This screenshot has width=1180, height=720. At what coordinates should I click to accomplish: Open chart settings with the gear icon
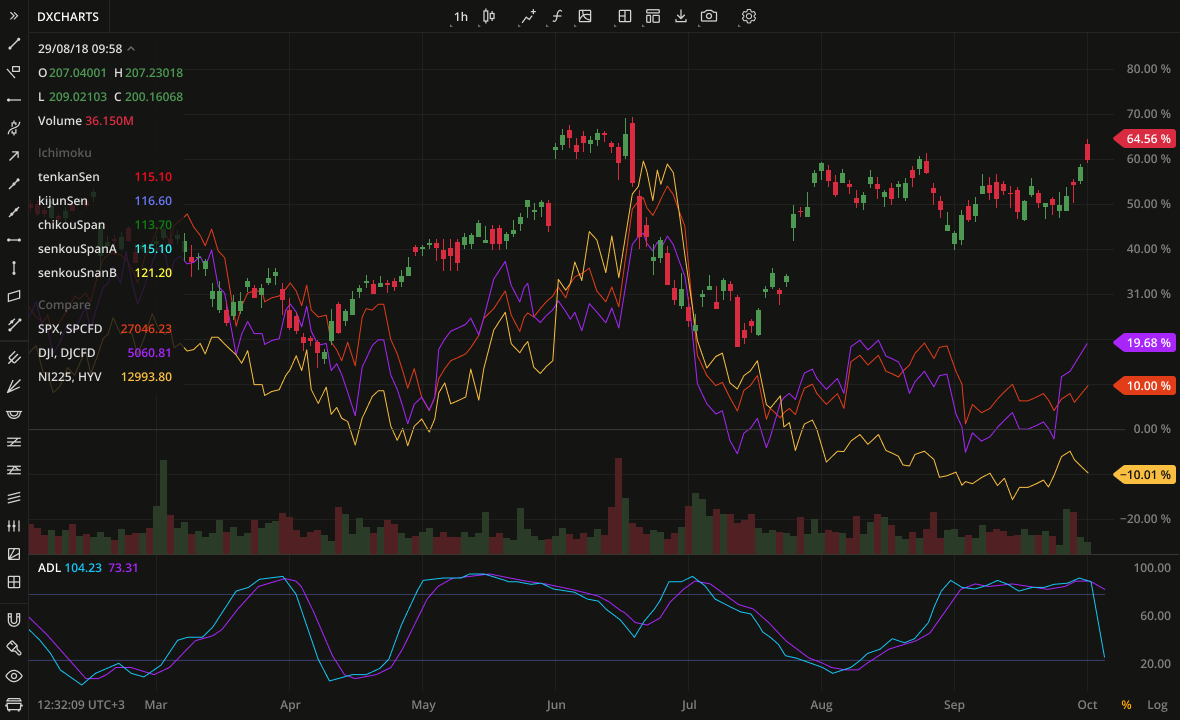(748, 16)
